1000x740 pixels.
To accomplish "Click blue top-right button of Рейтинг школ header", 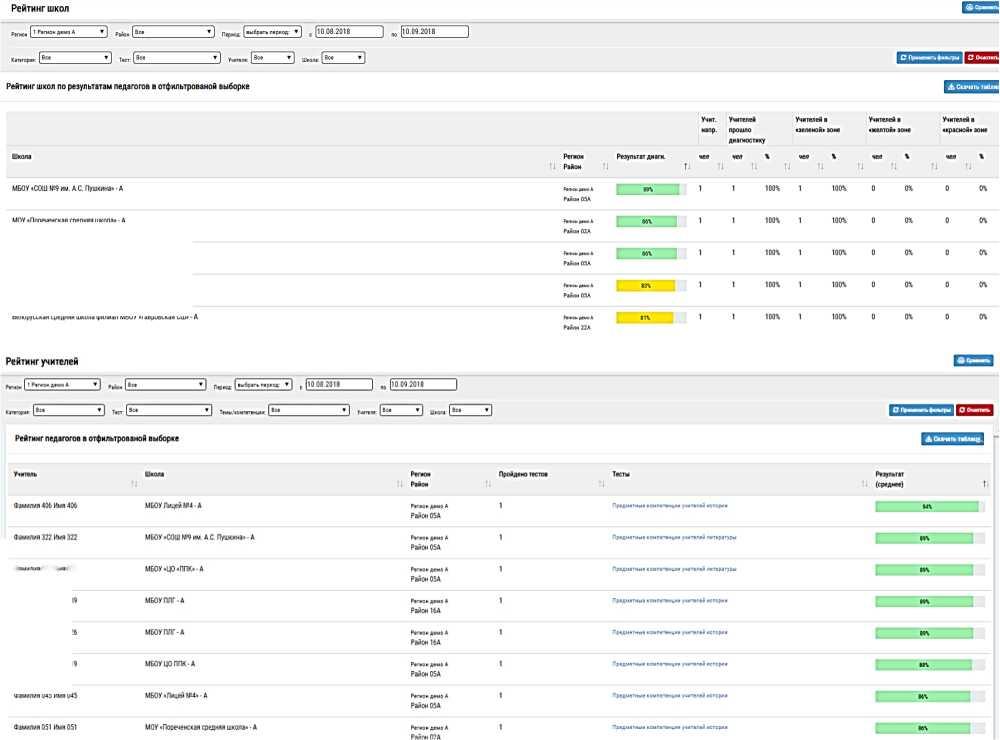I will tap(981, 8).
